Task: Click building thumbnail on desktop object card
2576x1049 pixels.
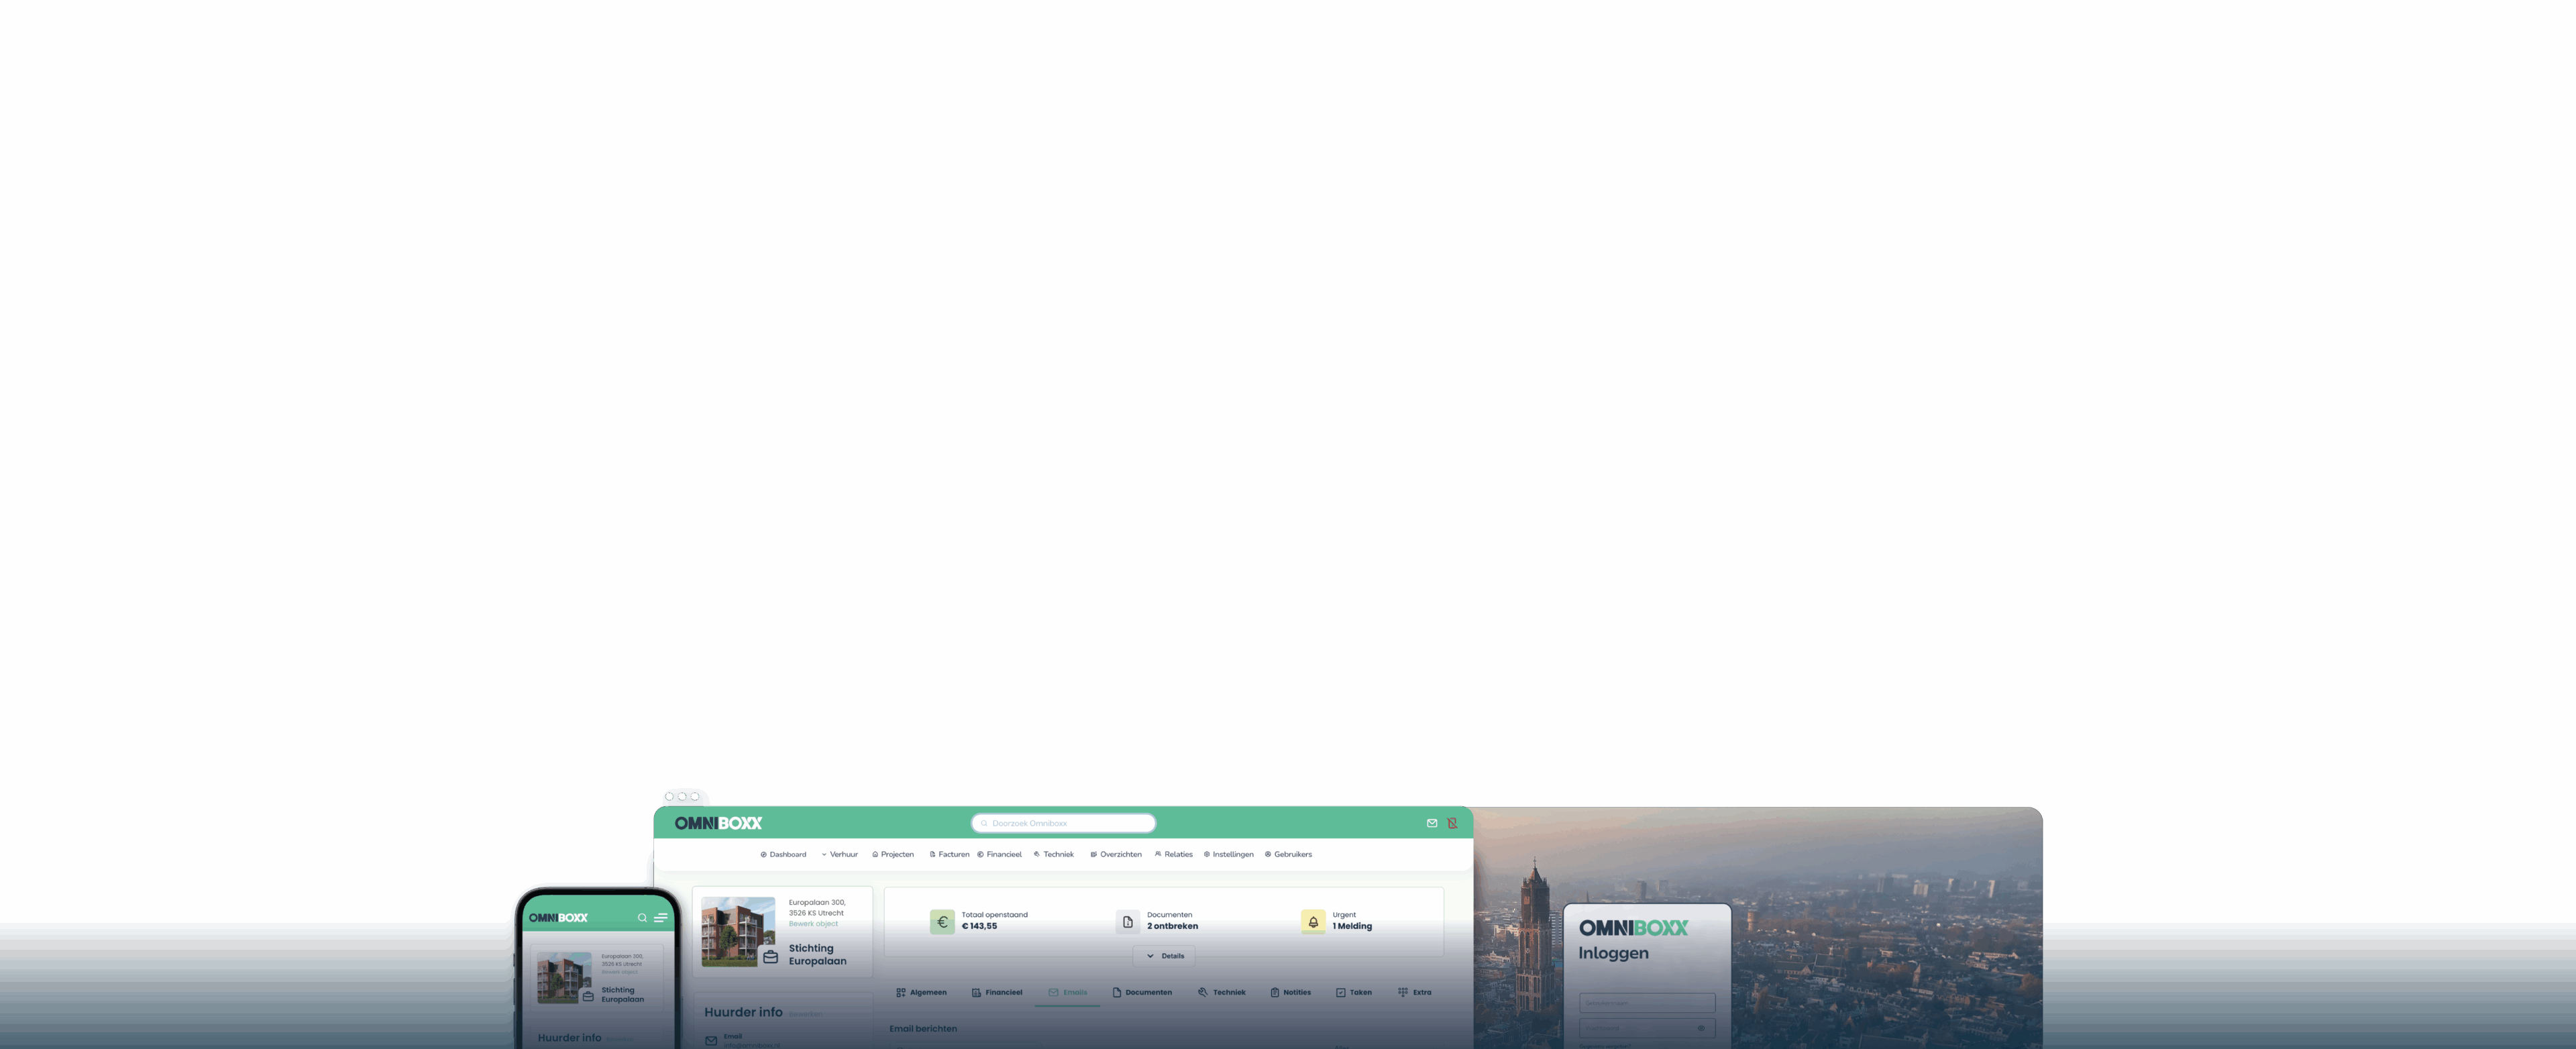Action: (738, 931)
